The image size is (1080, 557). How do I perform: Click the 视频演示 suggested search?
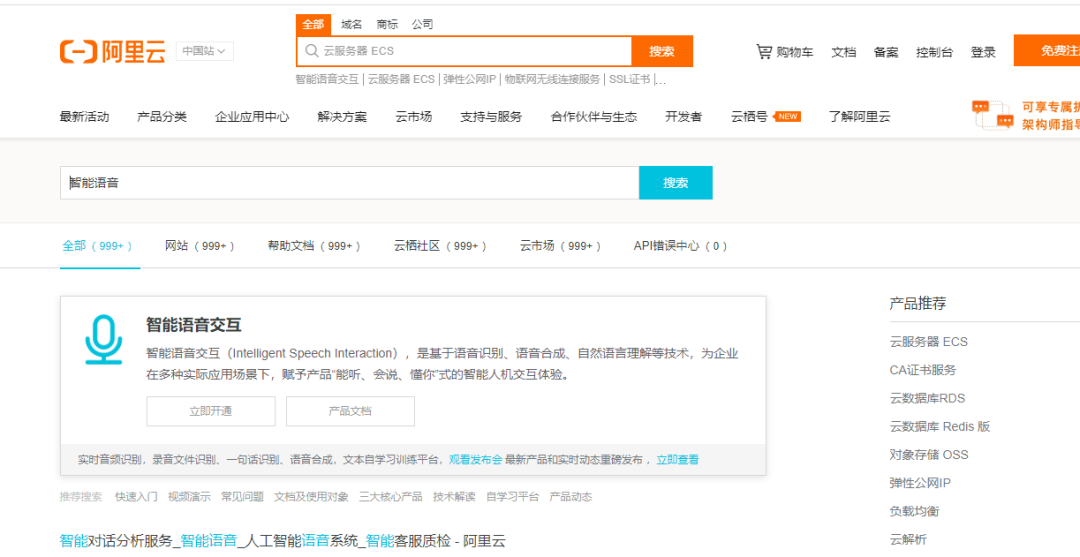pos(189,497)
